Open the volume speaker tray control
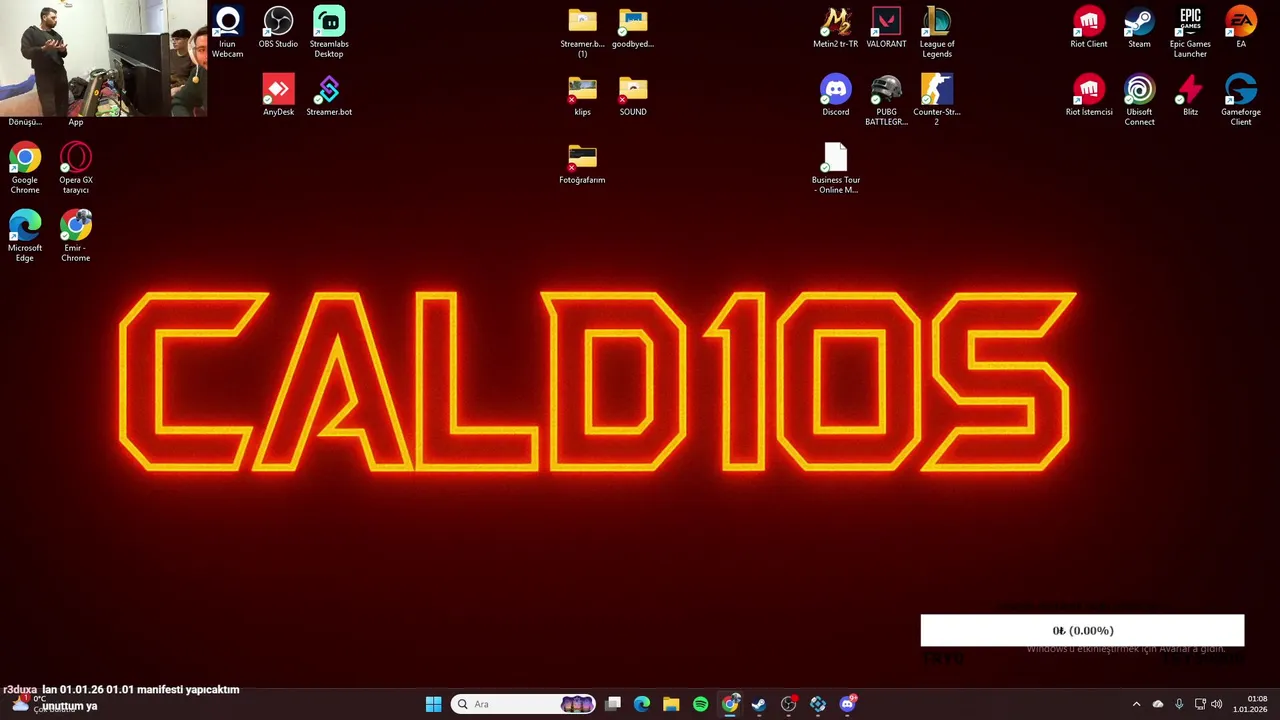 (x=1217, y=704)
